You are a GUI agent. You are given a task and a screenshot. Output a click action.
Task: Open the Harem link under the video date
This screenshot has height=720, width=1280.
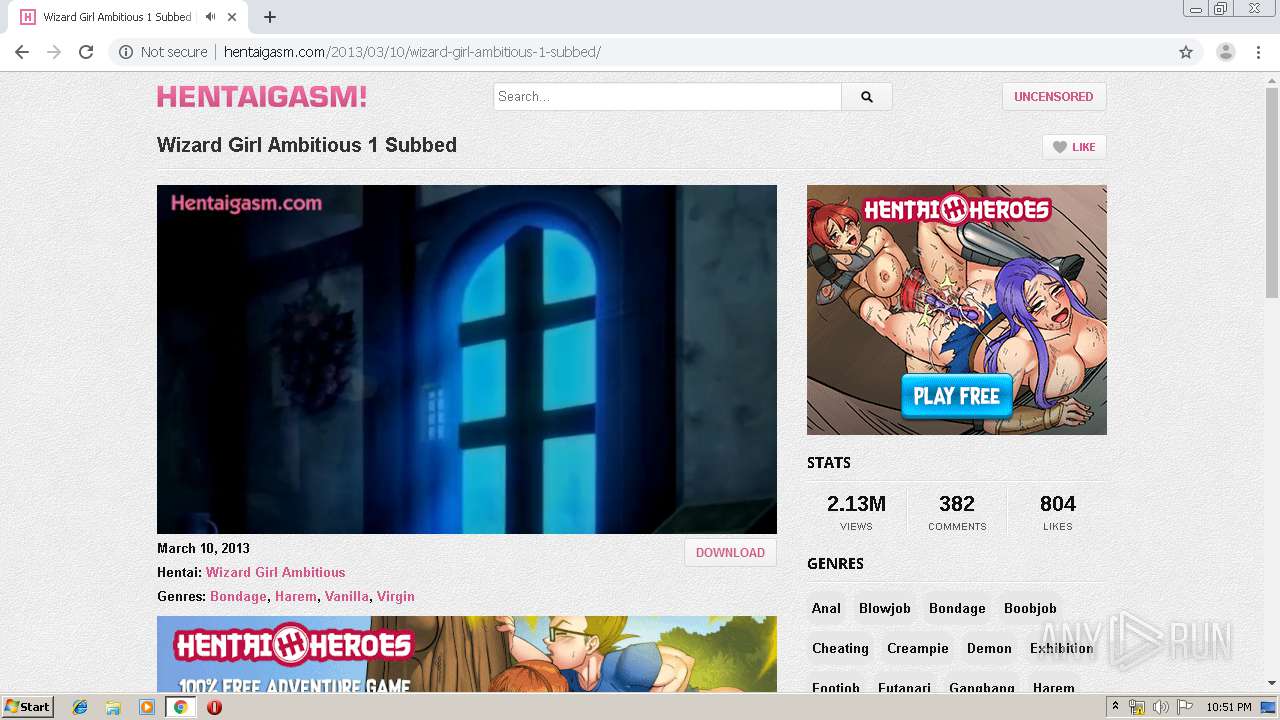pyautogui.click(x=296, y=596)
